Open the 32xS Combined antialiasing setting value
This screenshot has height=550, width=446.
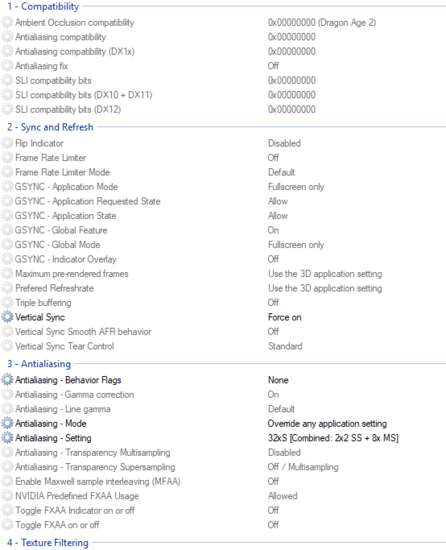pyautogui.click(x=333, y=438)
